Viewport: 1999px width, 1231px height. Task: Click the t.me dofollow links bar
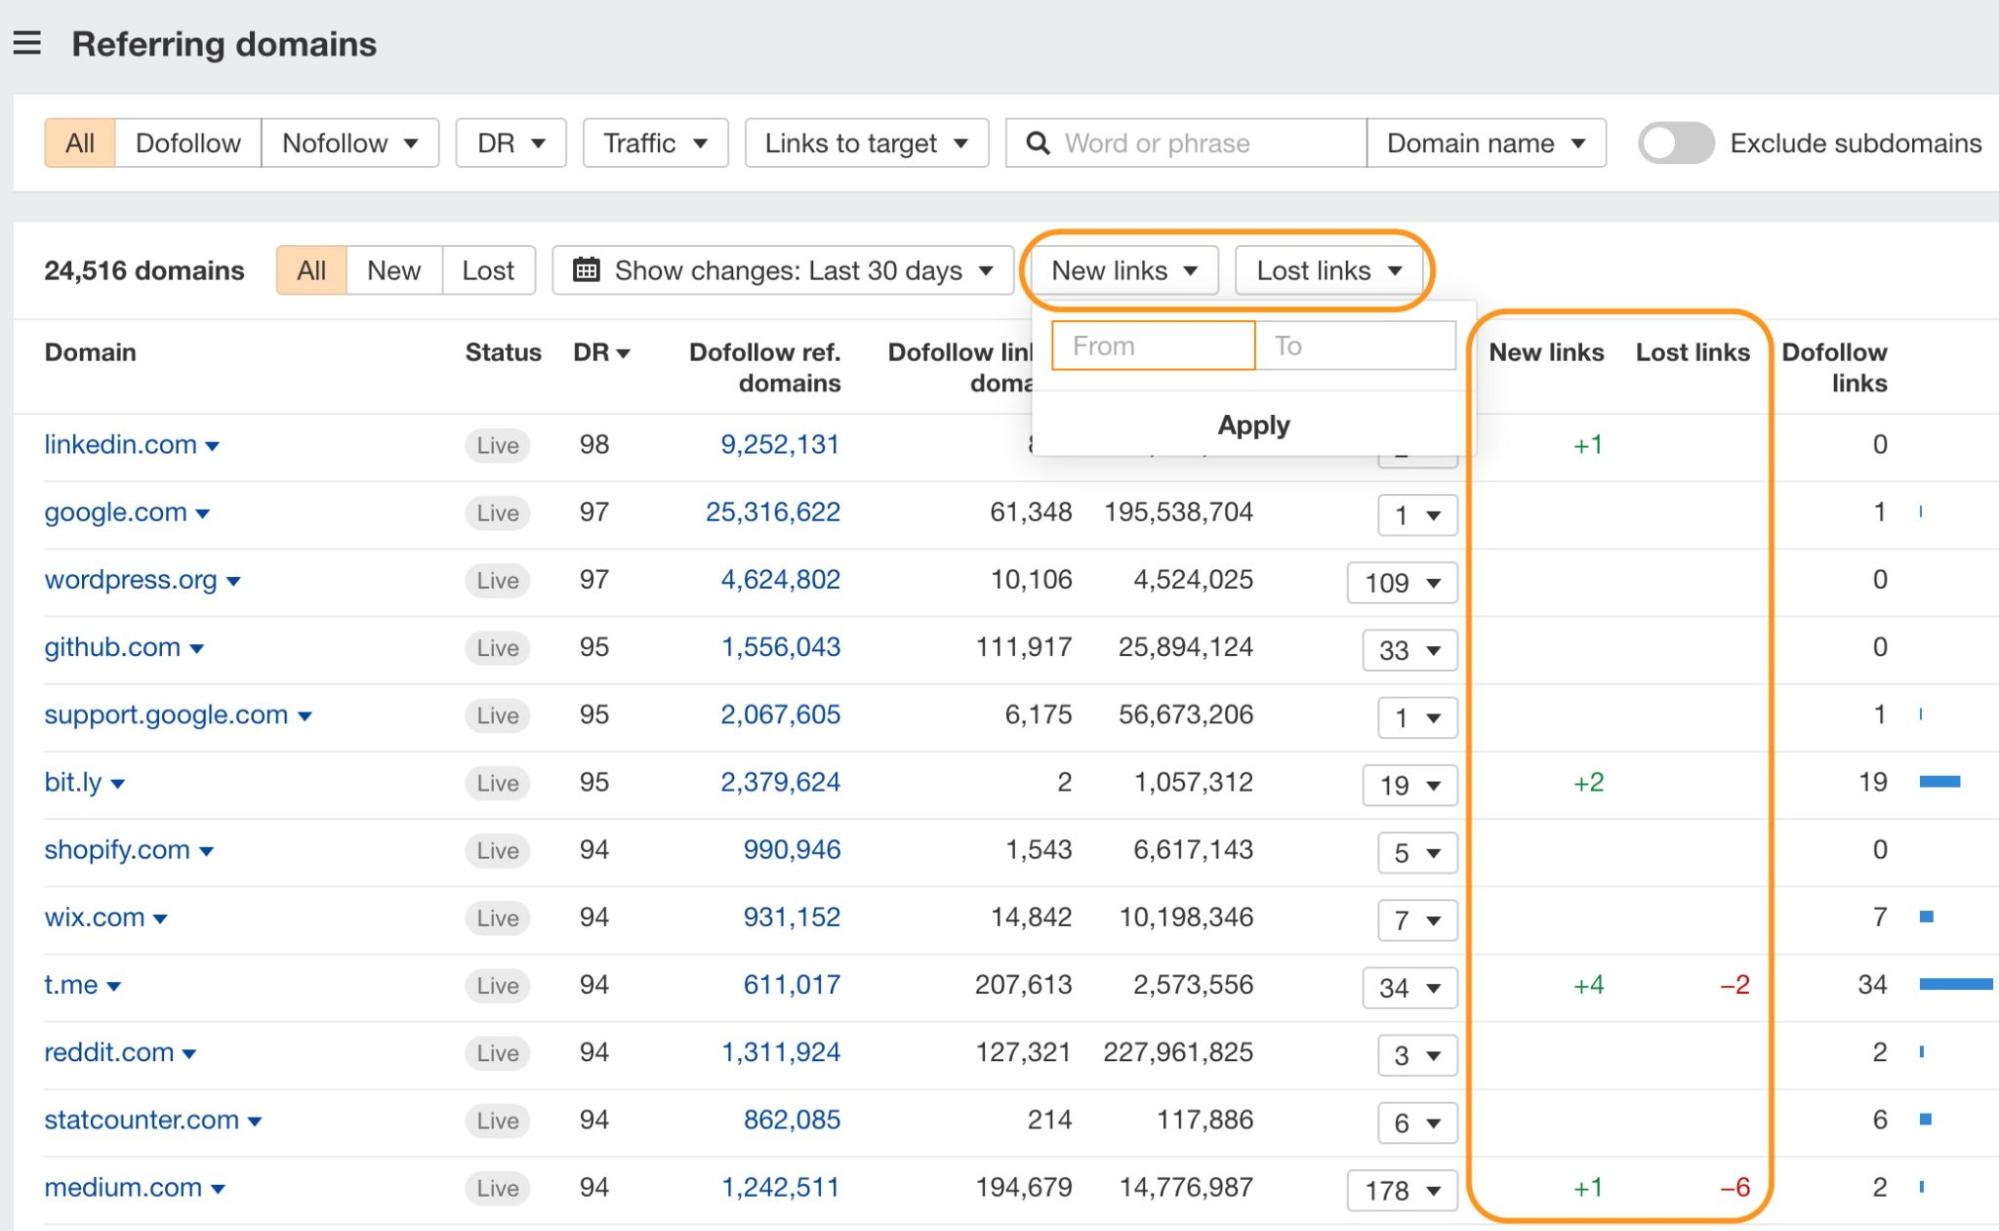coord(1955,985)
